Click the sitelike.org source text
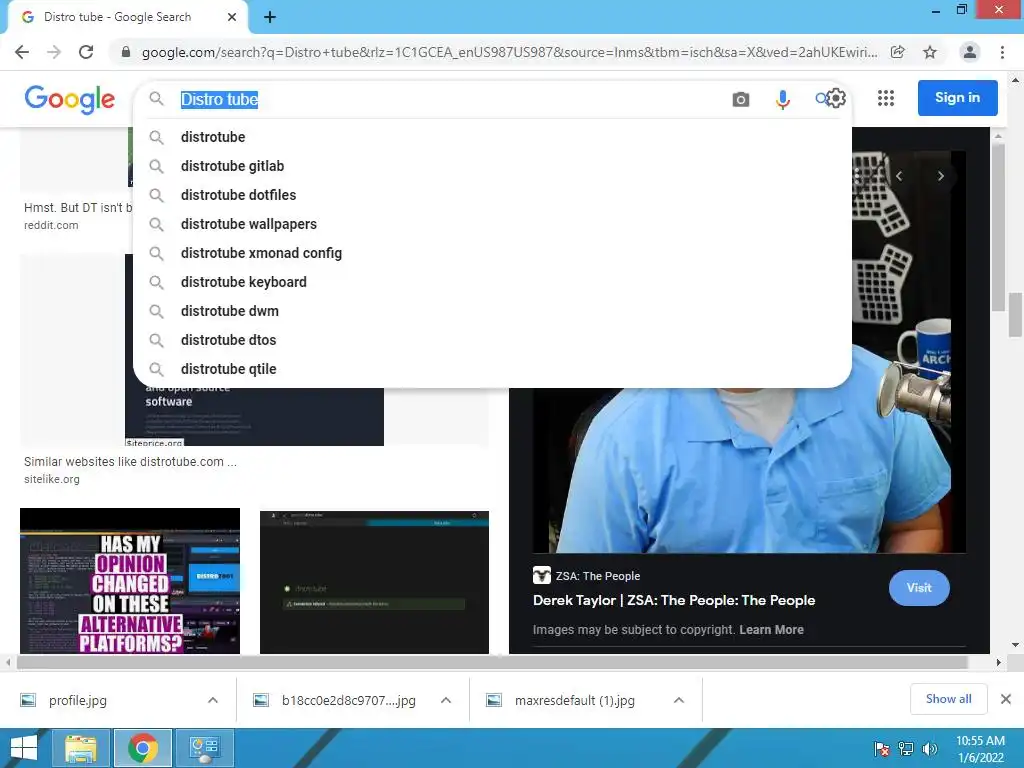This screenshot has width=1024, height=768. point(52,479)
